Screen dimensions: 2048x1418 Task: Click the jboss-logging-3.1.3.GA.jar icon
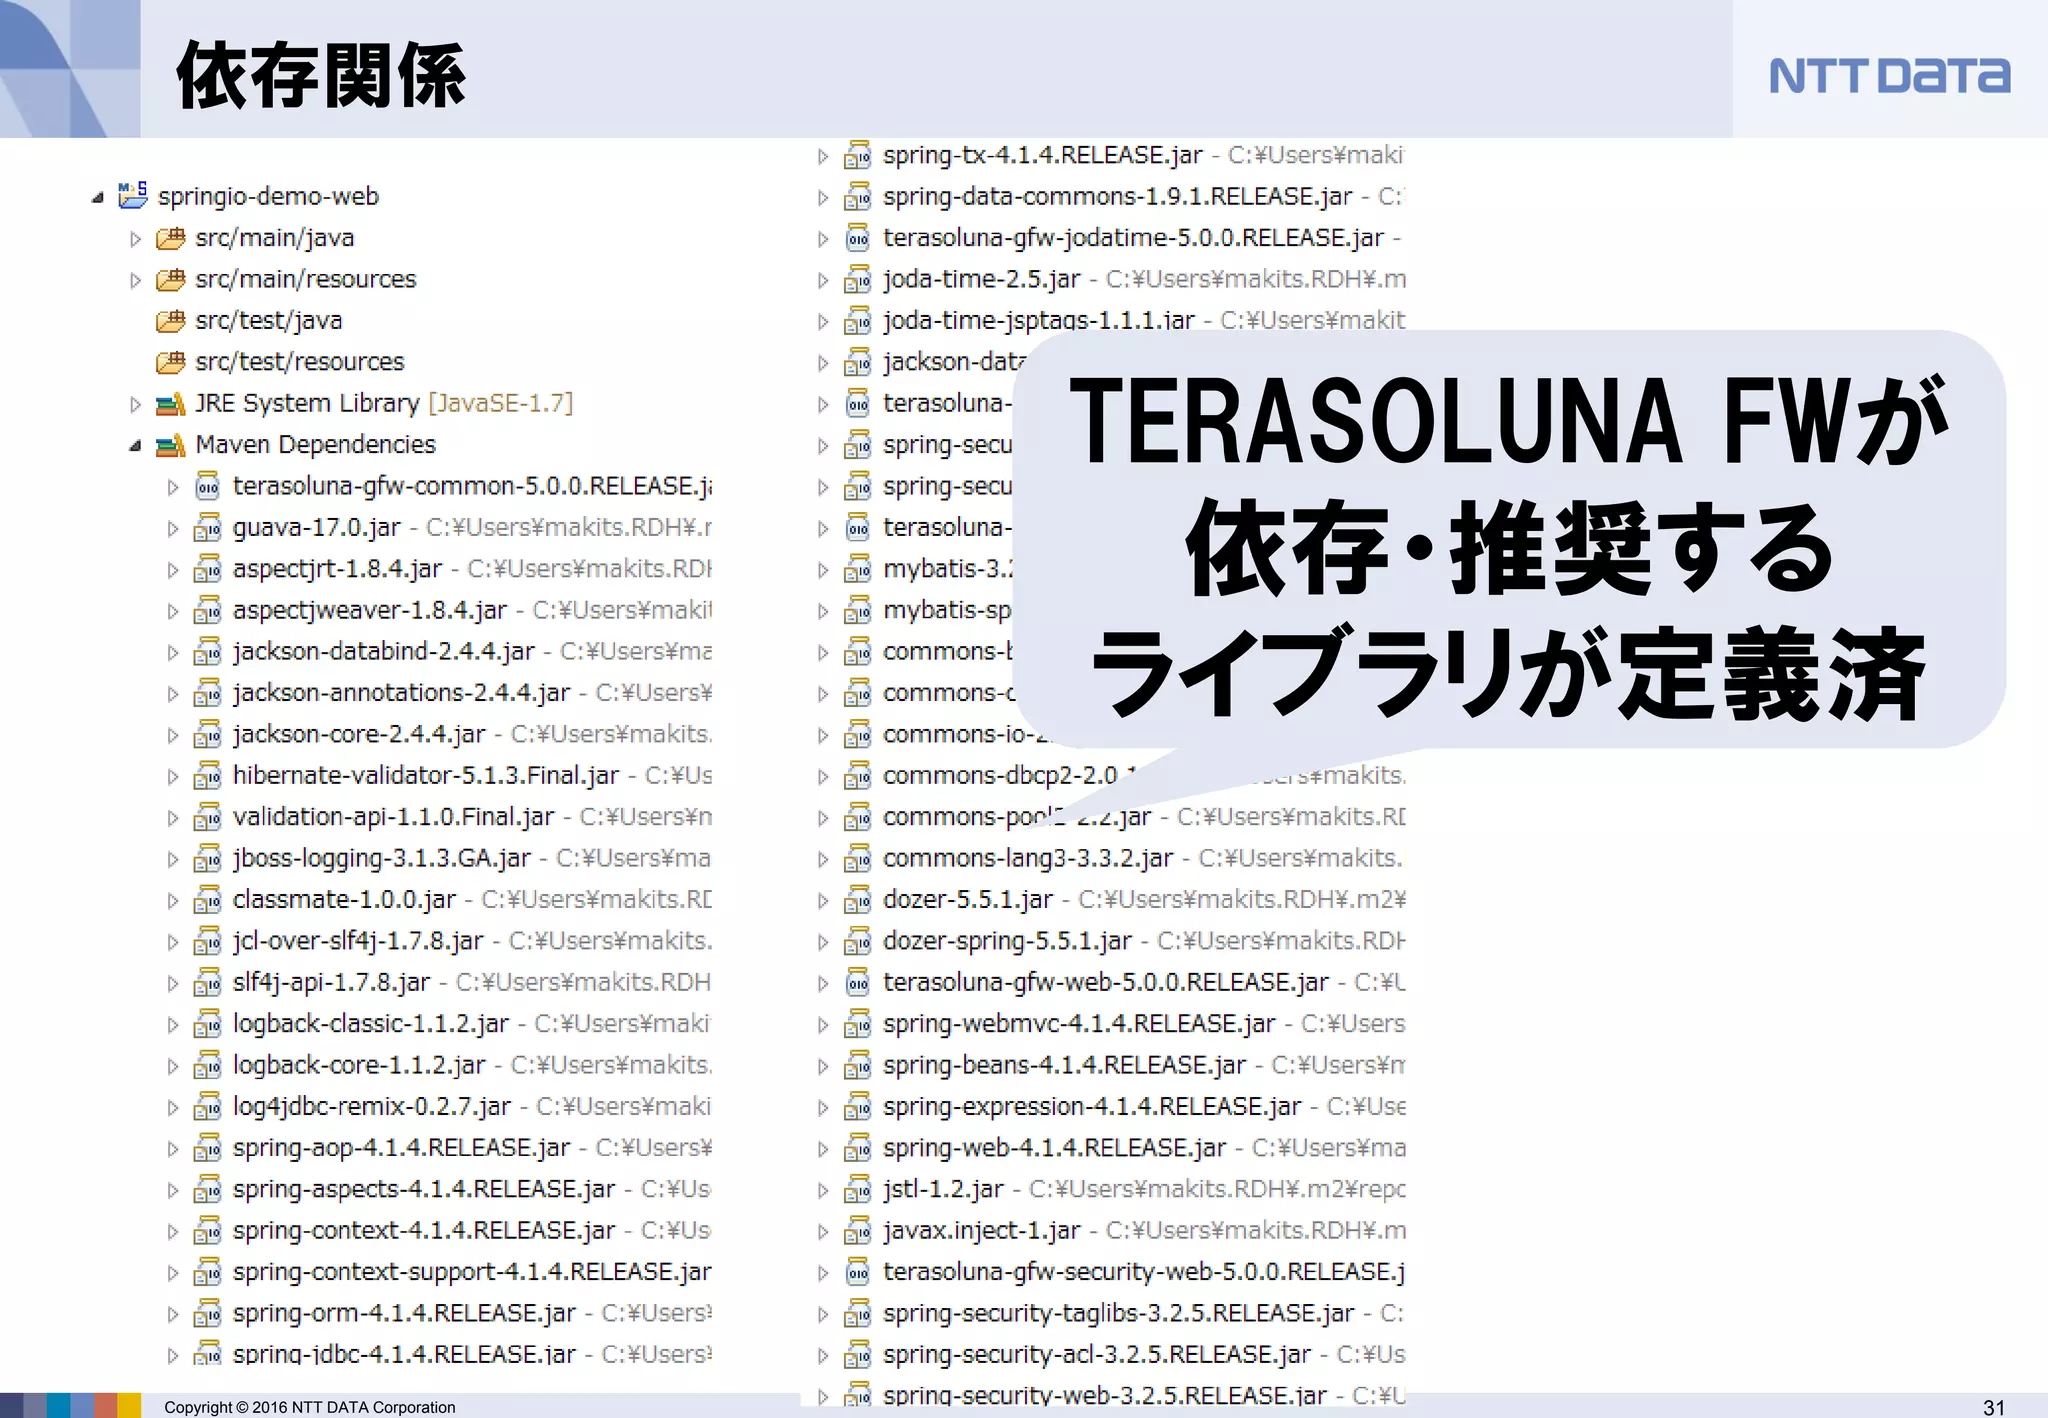coord(207,859)
